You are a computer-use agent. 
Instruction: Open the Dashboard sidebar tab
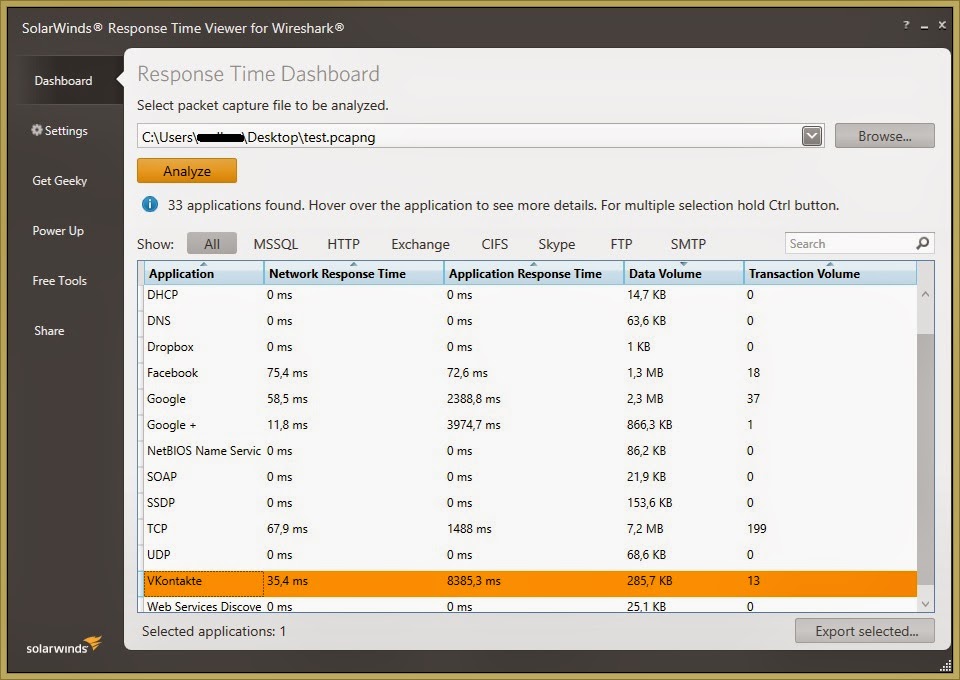63,81
